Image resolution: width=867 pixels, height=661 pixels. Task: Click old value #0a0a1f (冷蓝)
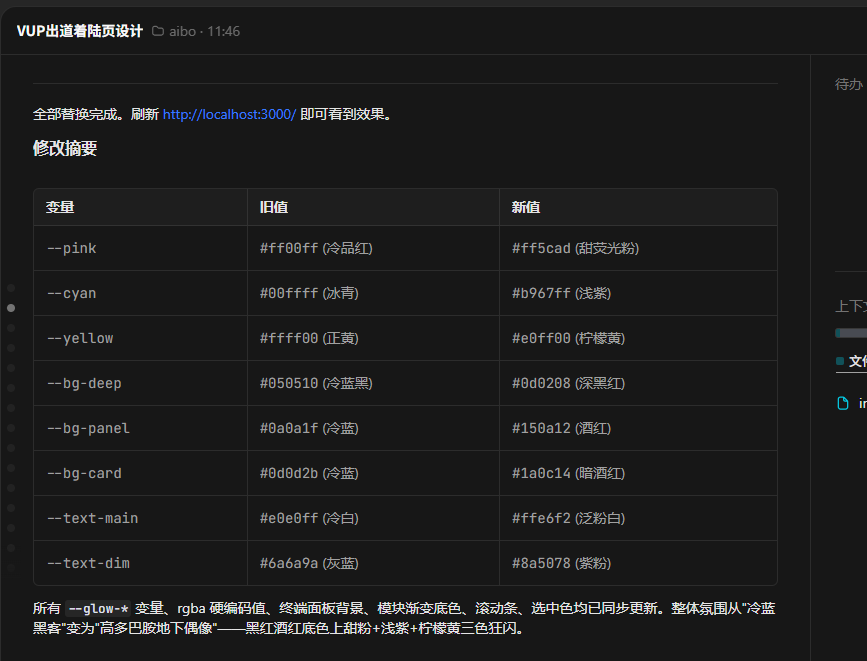310,428
